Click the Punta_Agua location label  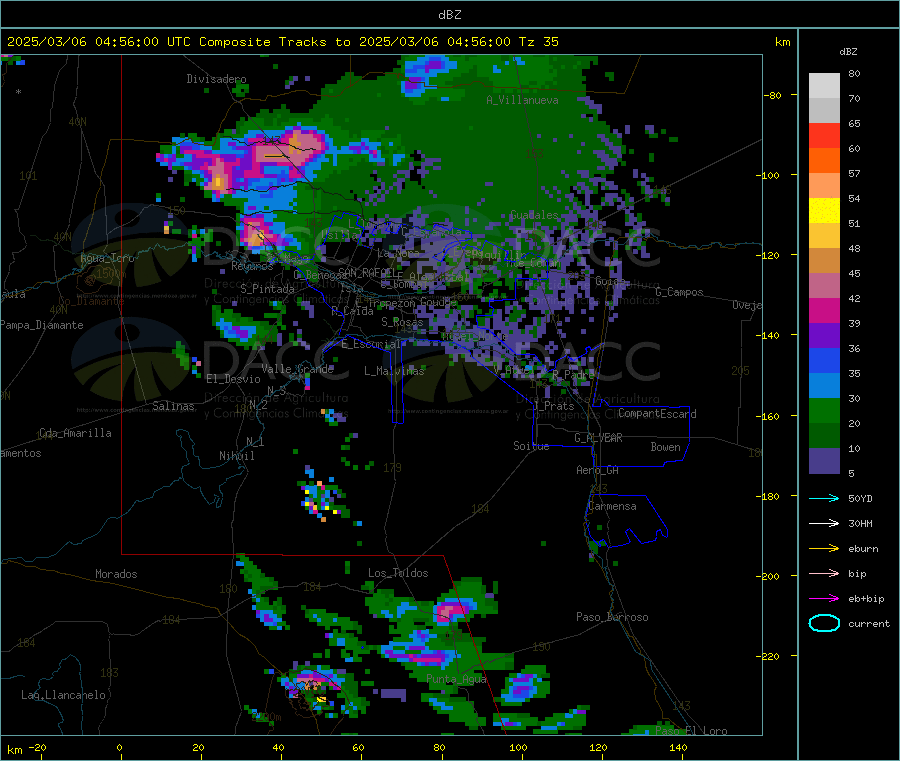pos(456,679)
